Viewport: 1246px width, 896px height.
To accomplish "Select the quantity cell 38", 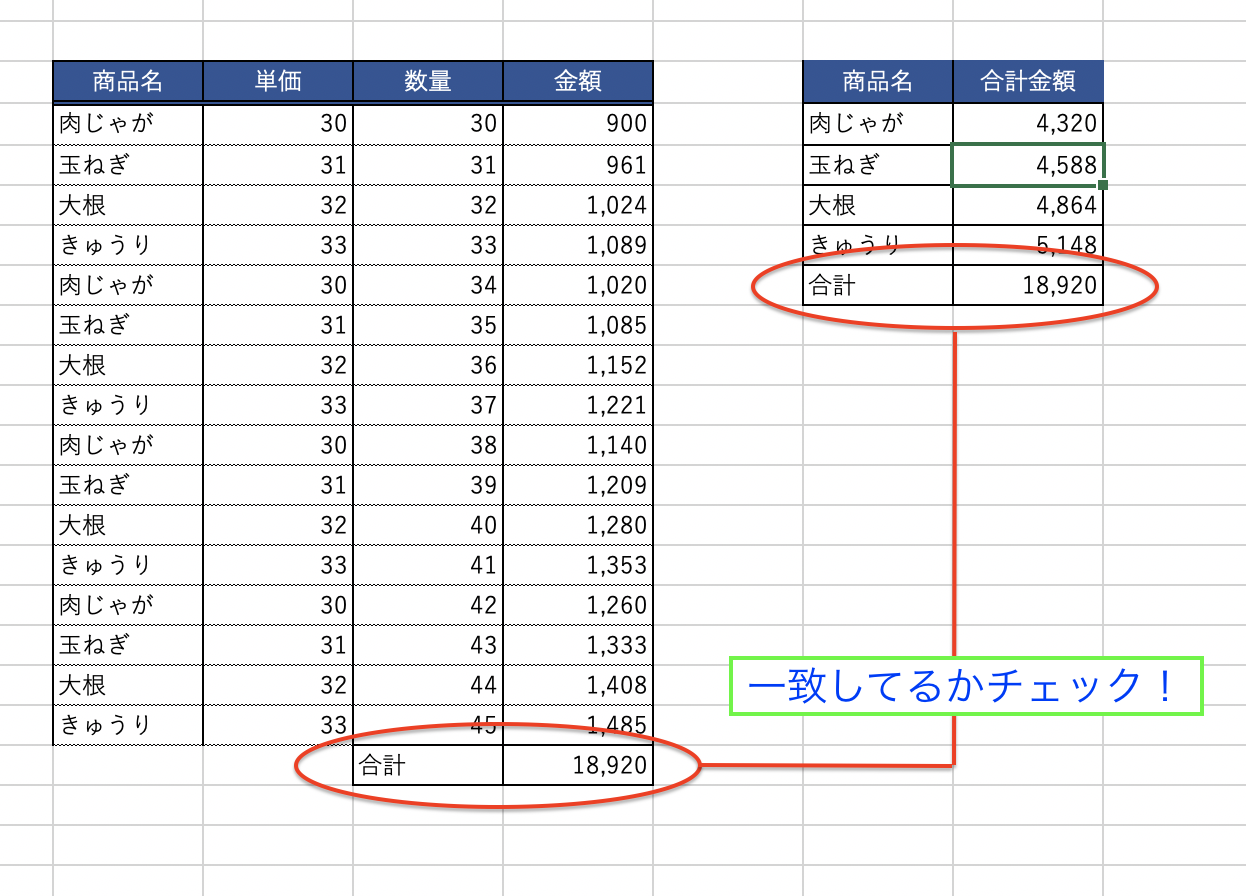I will point(428,445).
